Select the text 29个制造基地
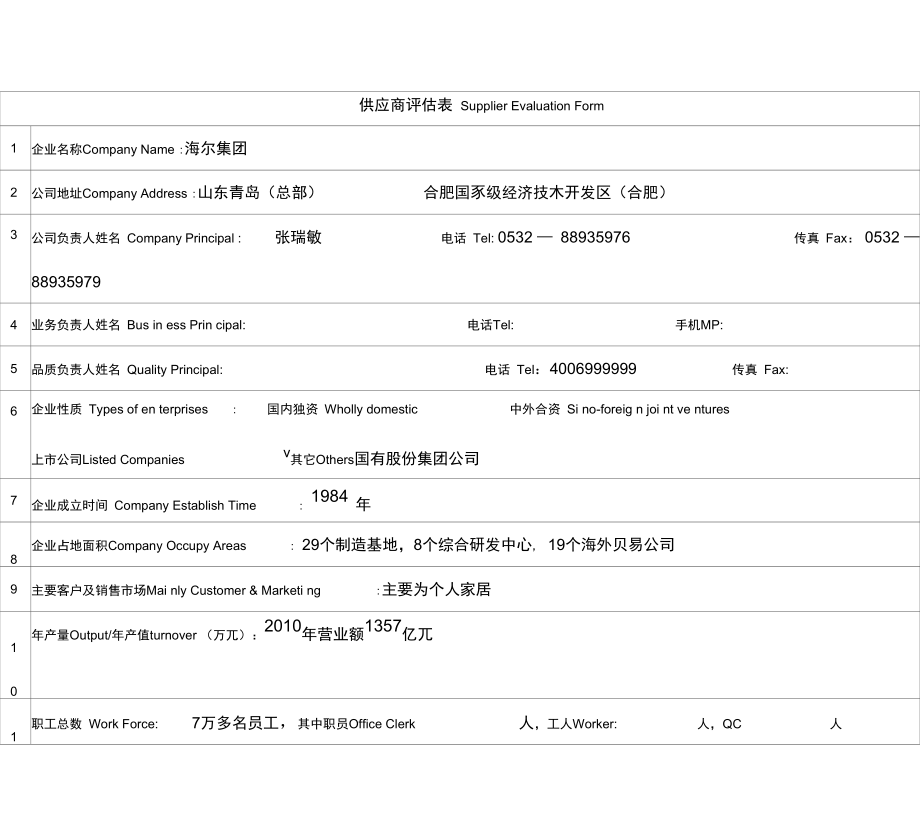920x833 pixels. pyautogui.click(x=349, y=545)
